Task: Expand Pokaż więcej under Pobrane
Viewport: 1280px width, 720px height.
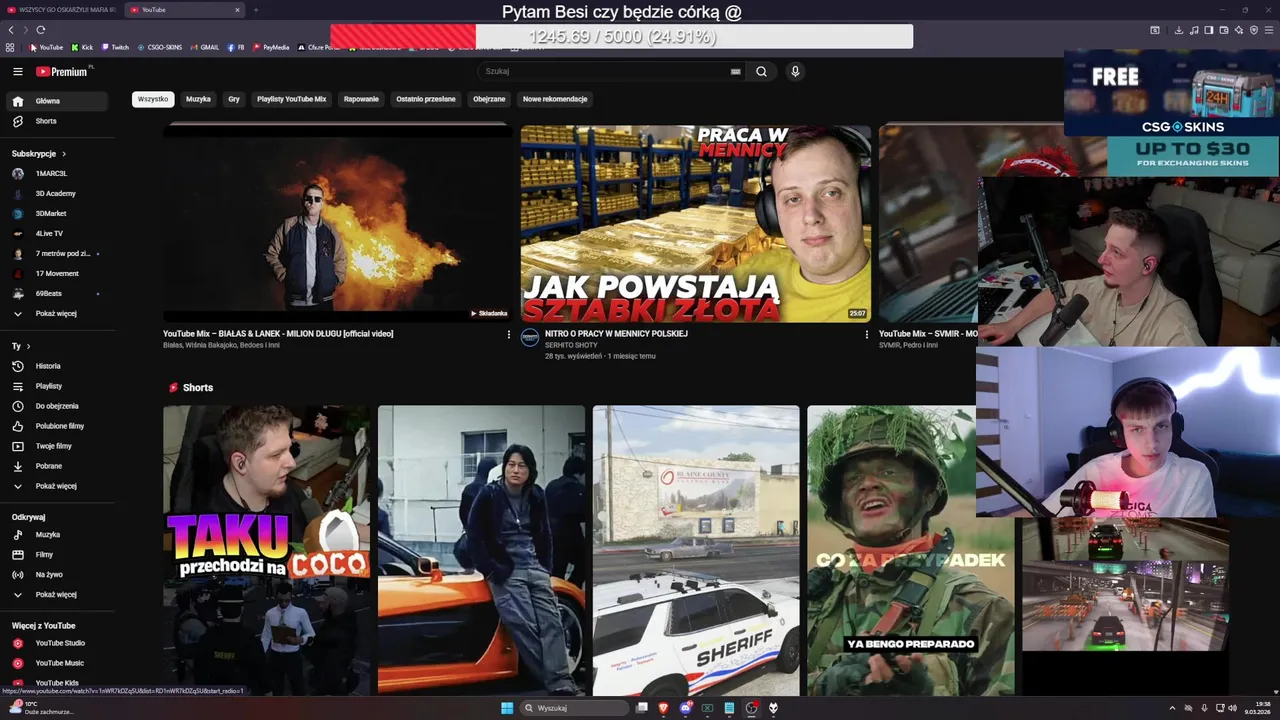Action: pyautogui.click(x=56, y=486)
